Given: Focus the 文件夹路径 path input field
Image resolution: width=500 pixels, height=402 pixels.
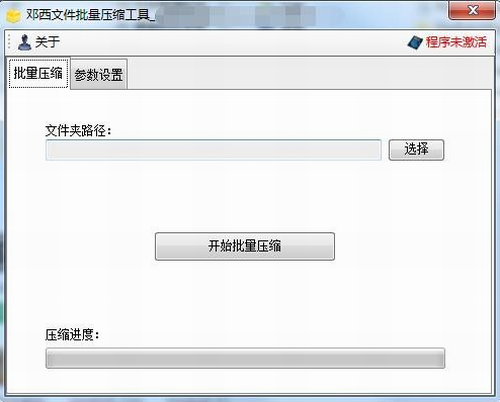Looking at the screenshot, I should [x=214, y=150].
